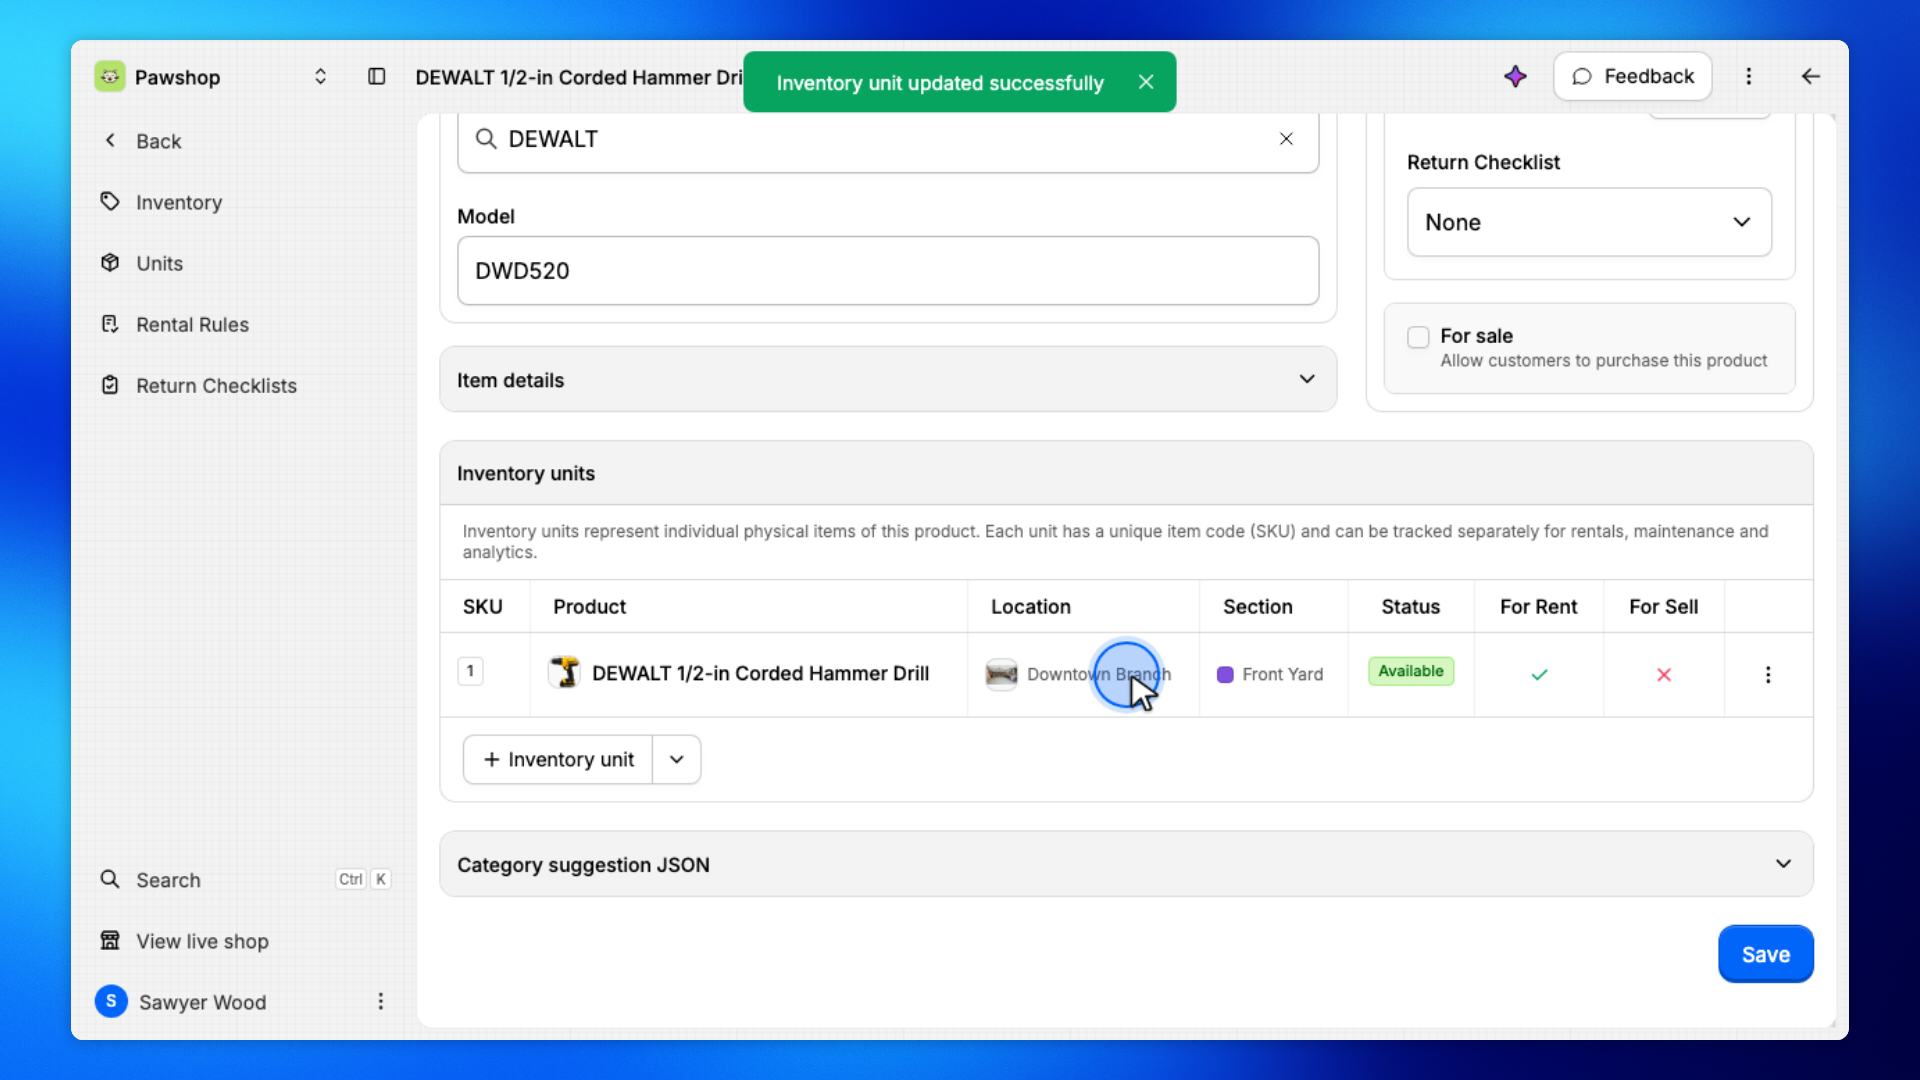Click the Downtown Branch location text
The height and width of the screenshot is (1080, 1920).
(1098, 674)
